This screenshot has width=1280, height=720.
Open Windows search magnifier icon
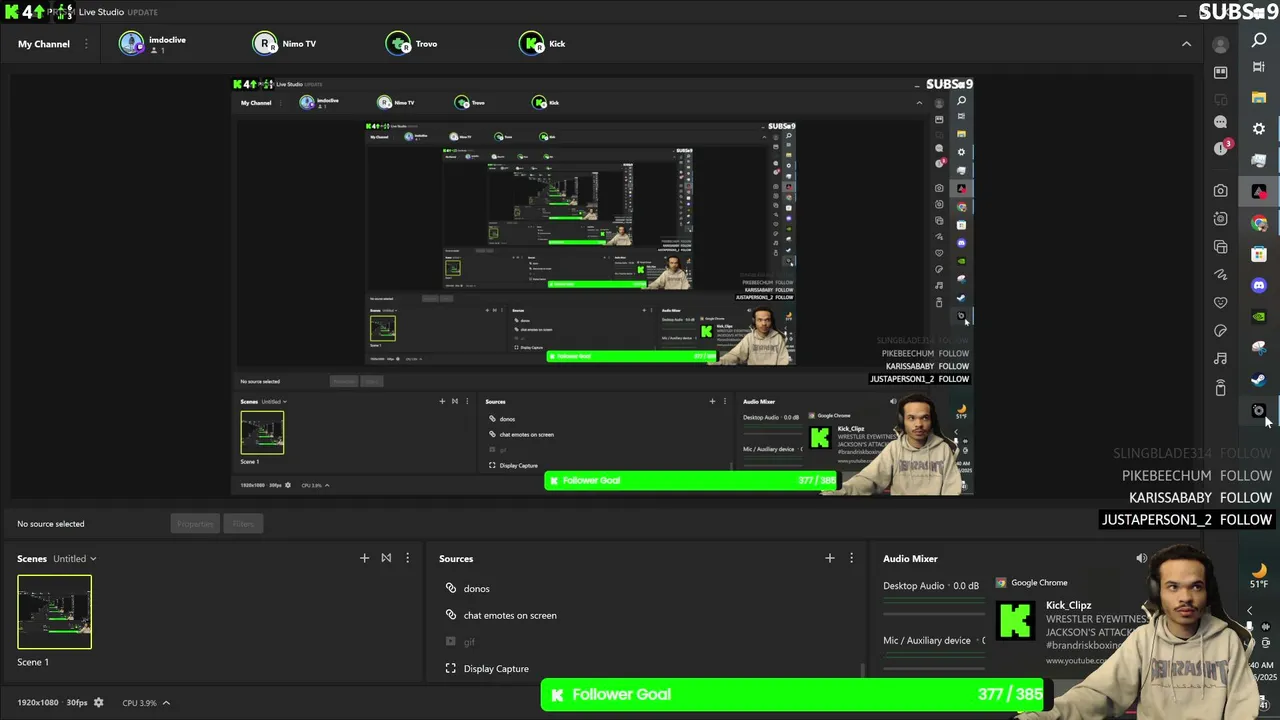point(1259,40)
